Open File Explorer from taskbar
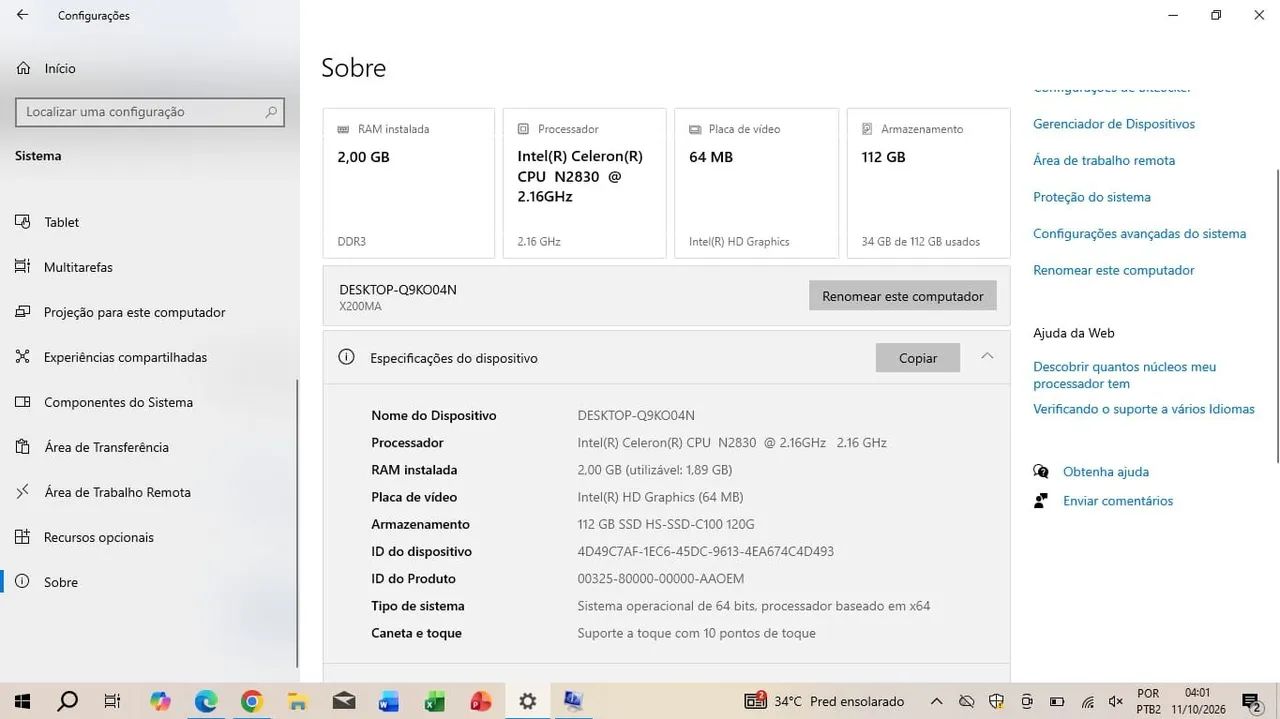Viewport: 1280px width, 719px height. coord(297,701)
